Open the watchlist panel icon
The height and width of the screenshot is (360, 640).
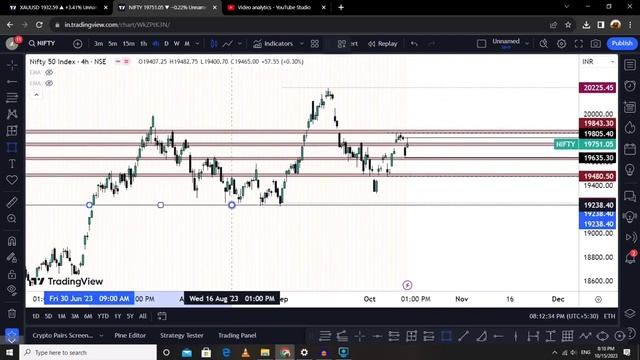[x=630, y=65]
